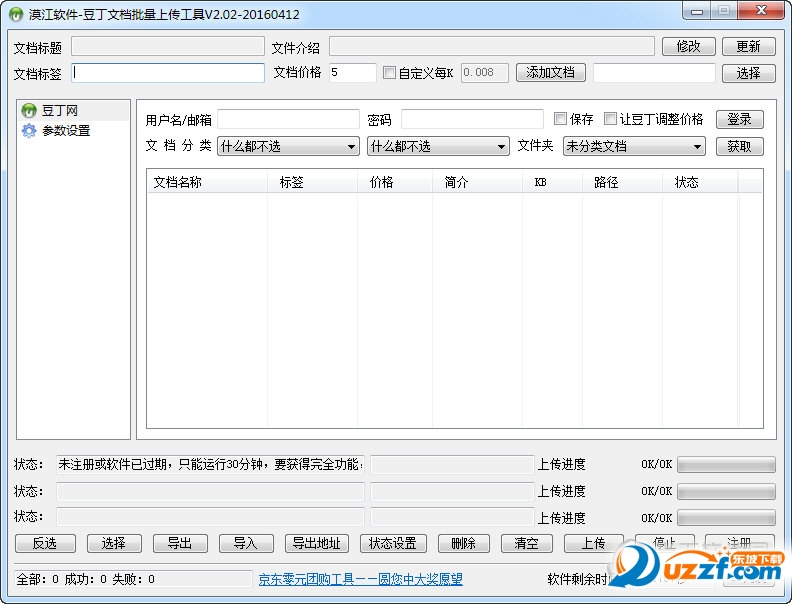Click the 状态 column header
Screen dimensions: 792x604
[700, 182]
